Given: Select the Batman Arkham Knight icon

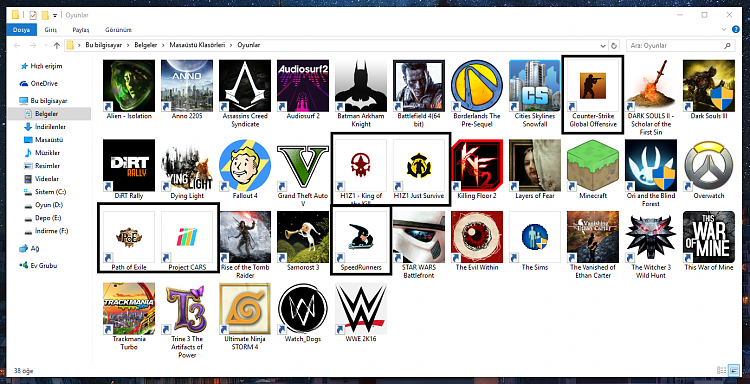Looking at the screenshot, I should 361,86.
